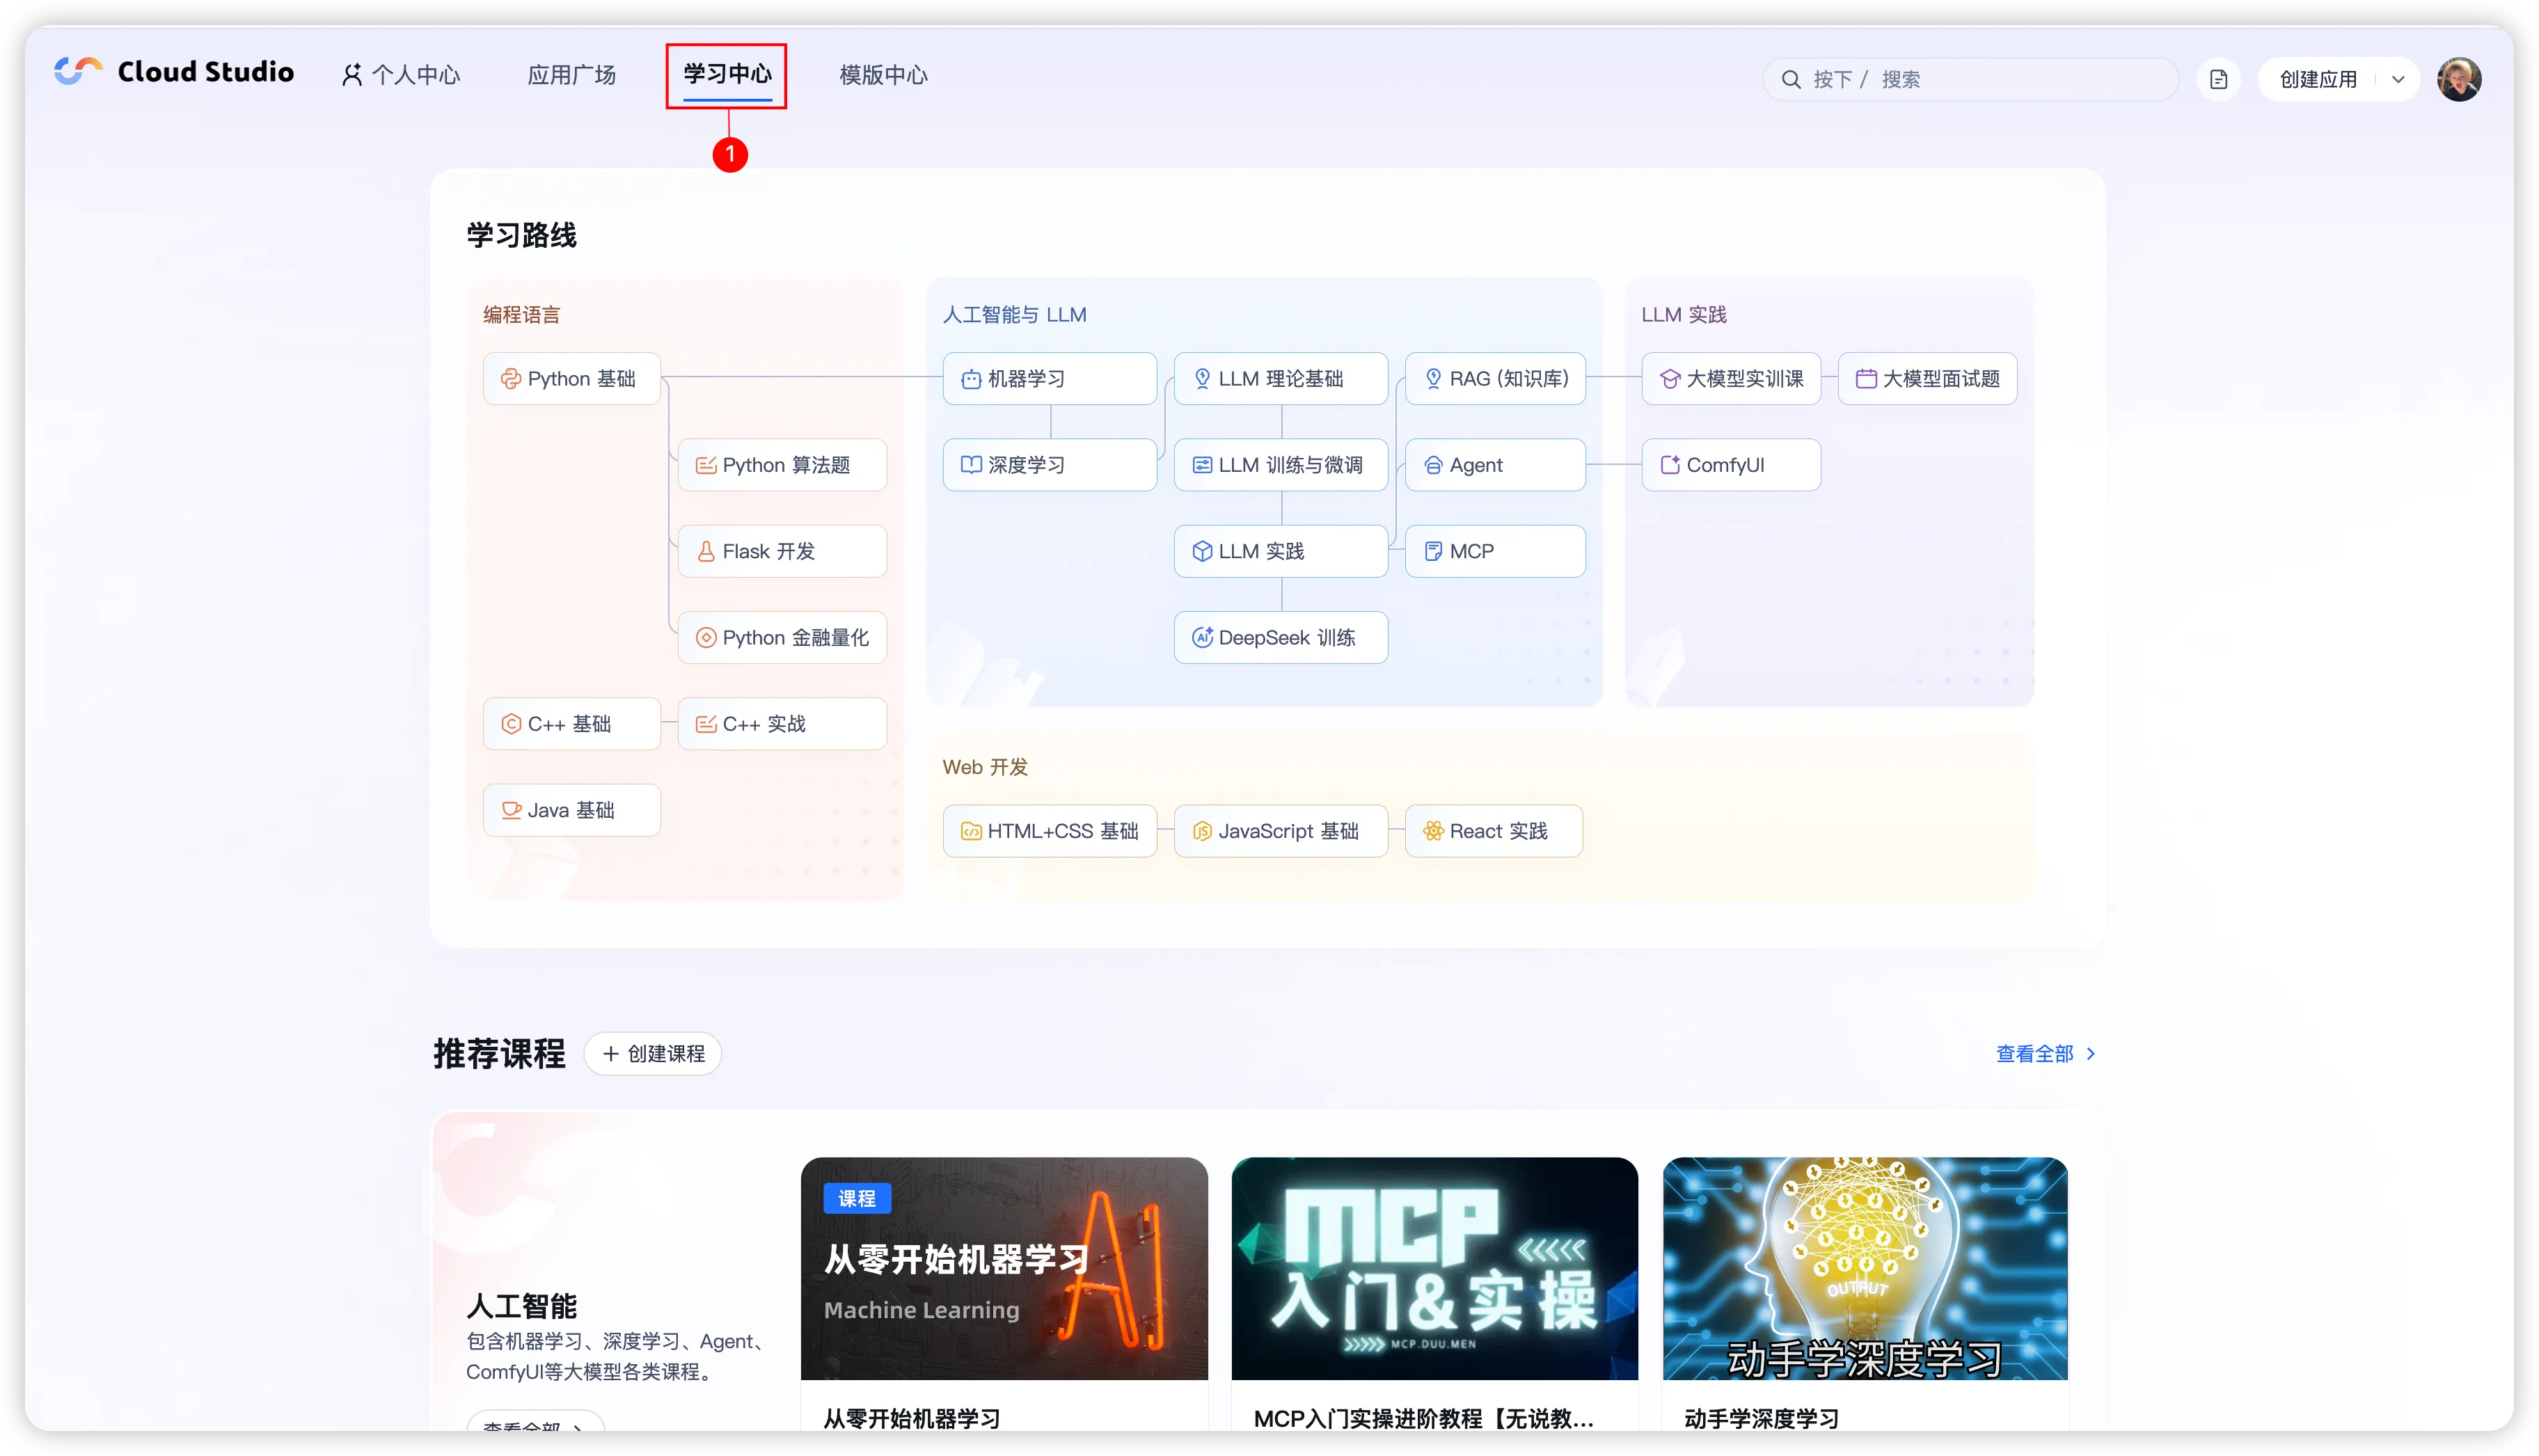Open the user avatar profile
This screenshot has height=1456, width=2539.
point(2458,79)
